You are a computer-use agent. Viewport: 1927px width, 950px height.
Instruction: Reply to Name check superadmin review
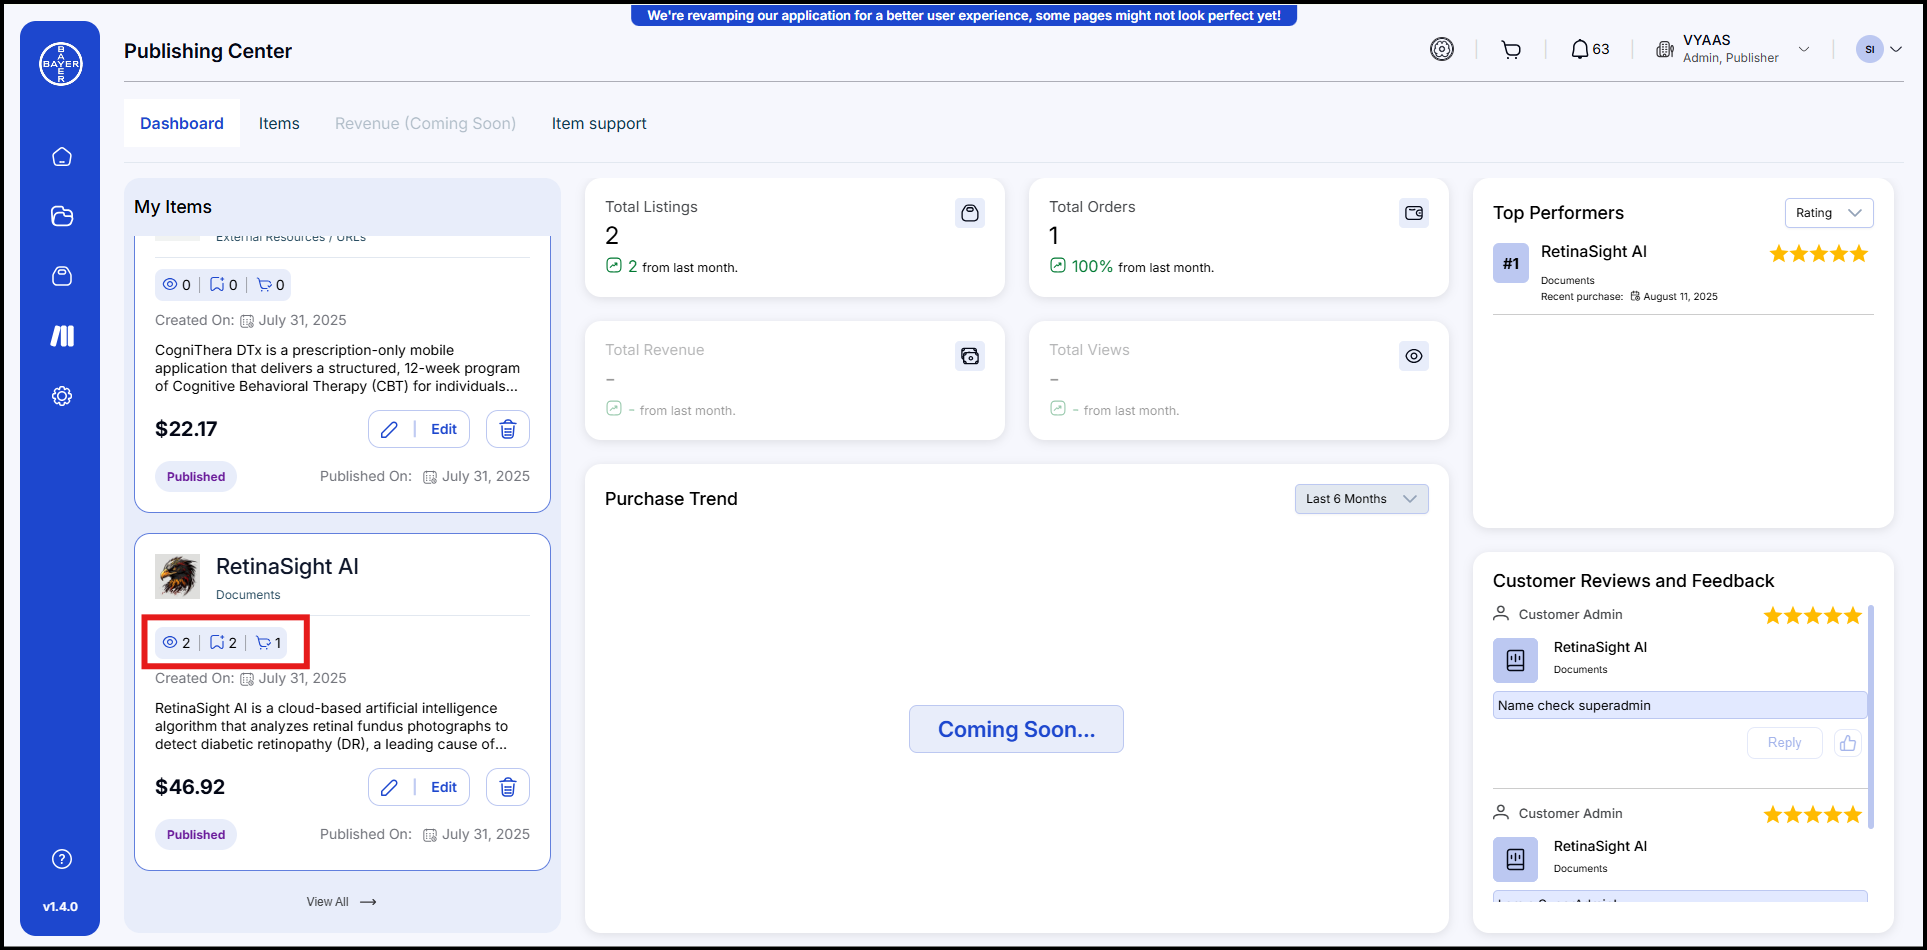coord(1784,743)
